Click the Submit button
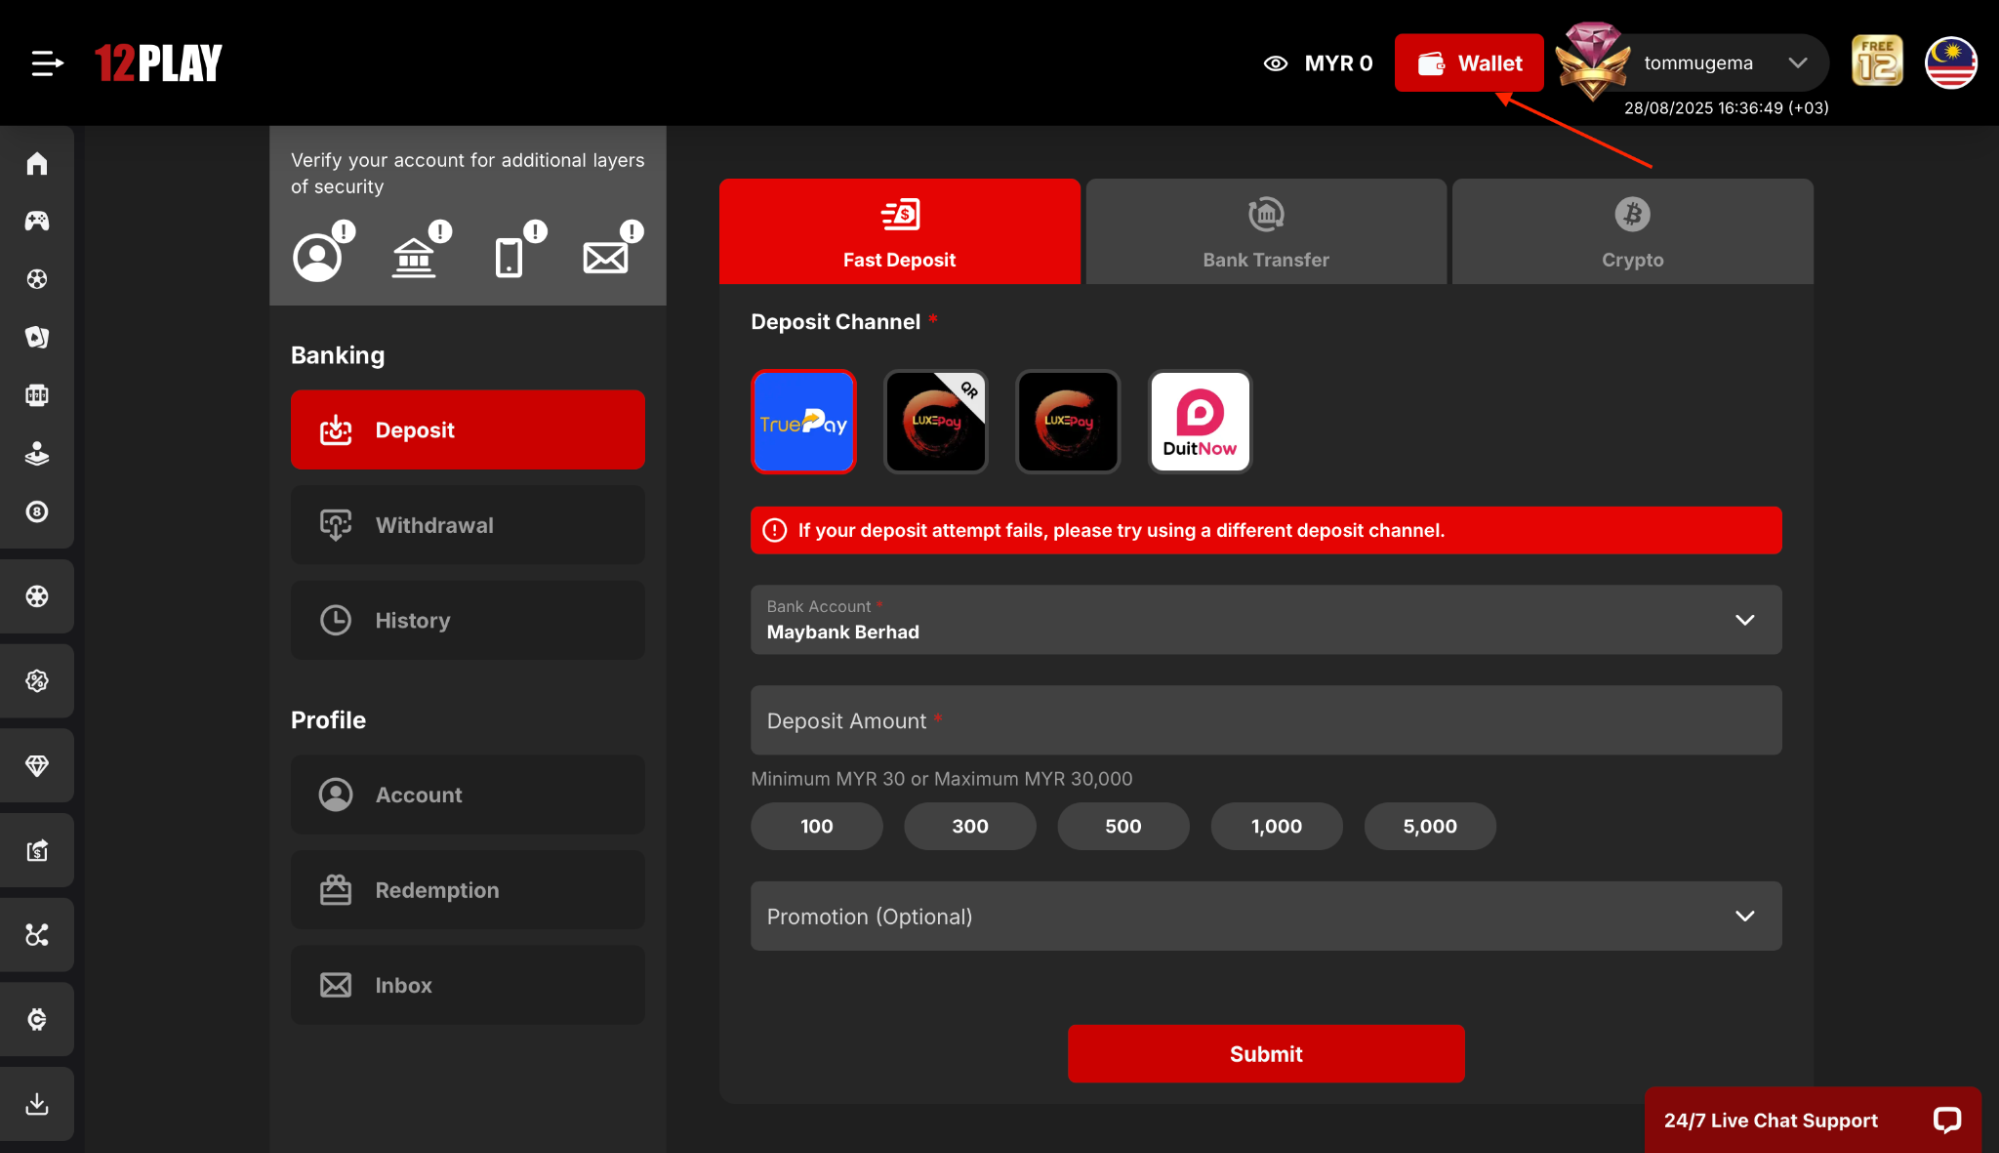 1265,1053
